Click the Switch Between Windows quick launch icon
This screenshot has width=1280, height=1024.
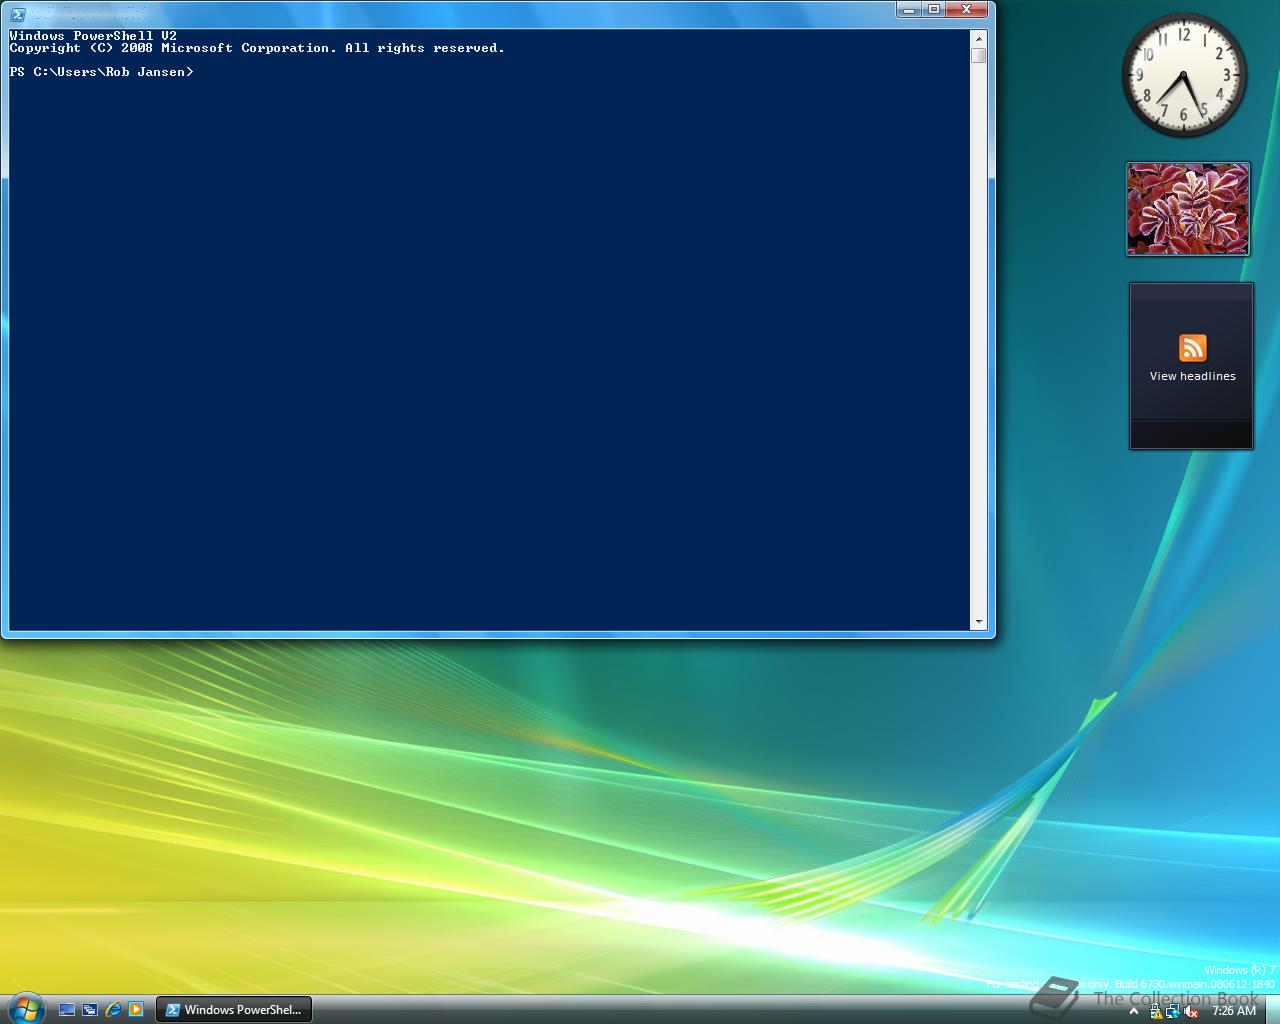coord(90,1010)
